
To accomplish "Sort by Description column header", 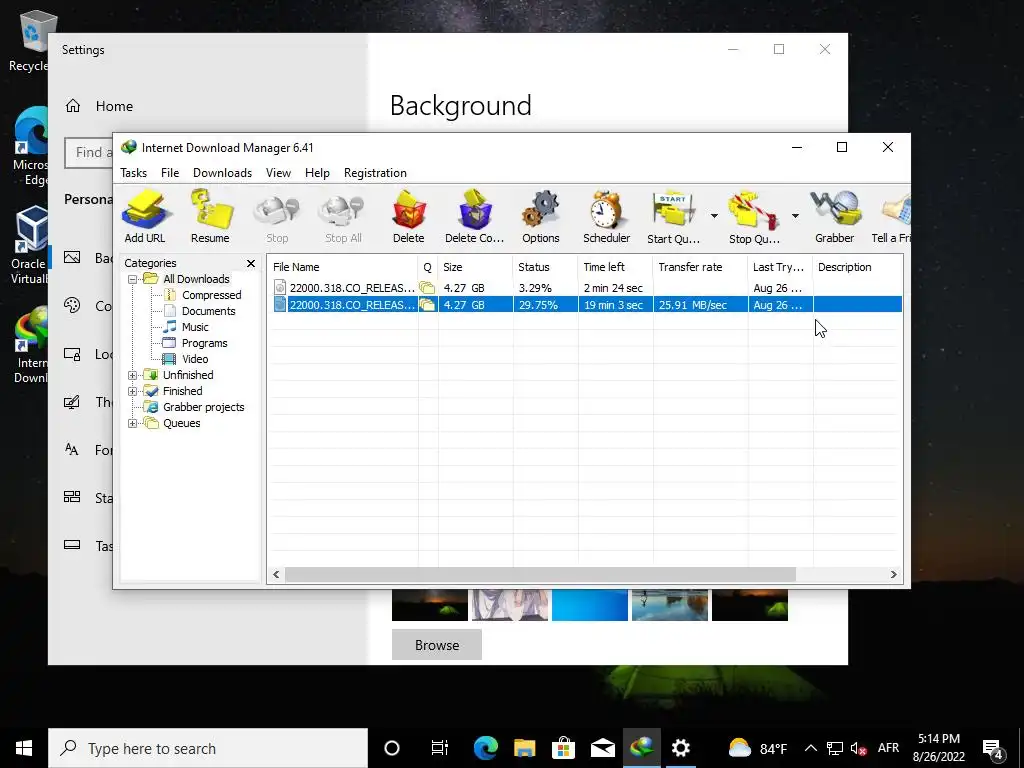I will [857, 267].
